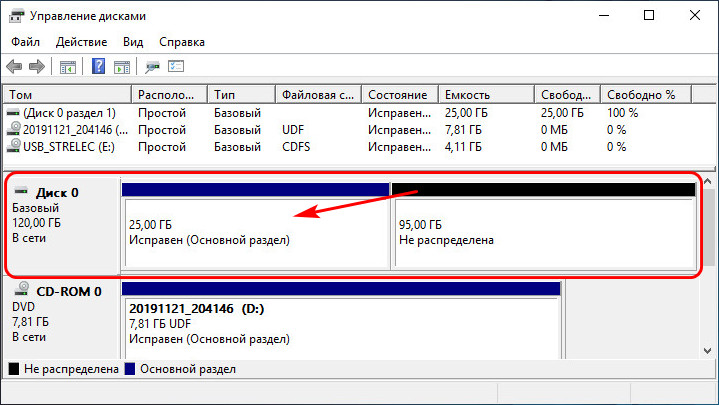Click the scrollbar down arrow
The image size is (719, 405).
[x=708, y=351]
